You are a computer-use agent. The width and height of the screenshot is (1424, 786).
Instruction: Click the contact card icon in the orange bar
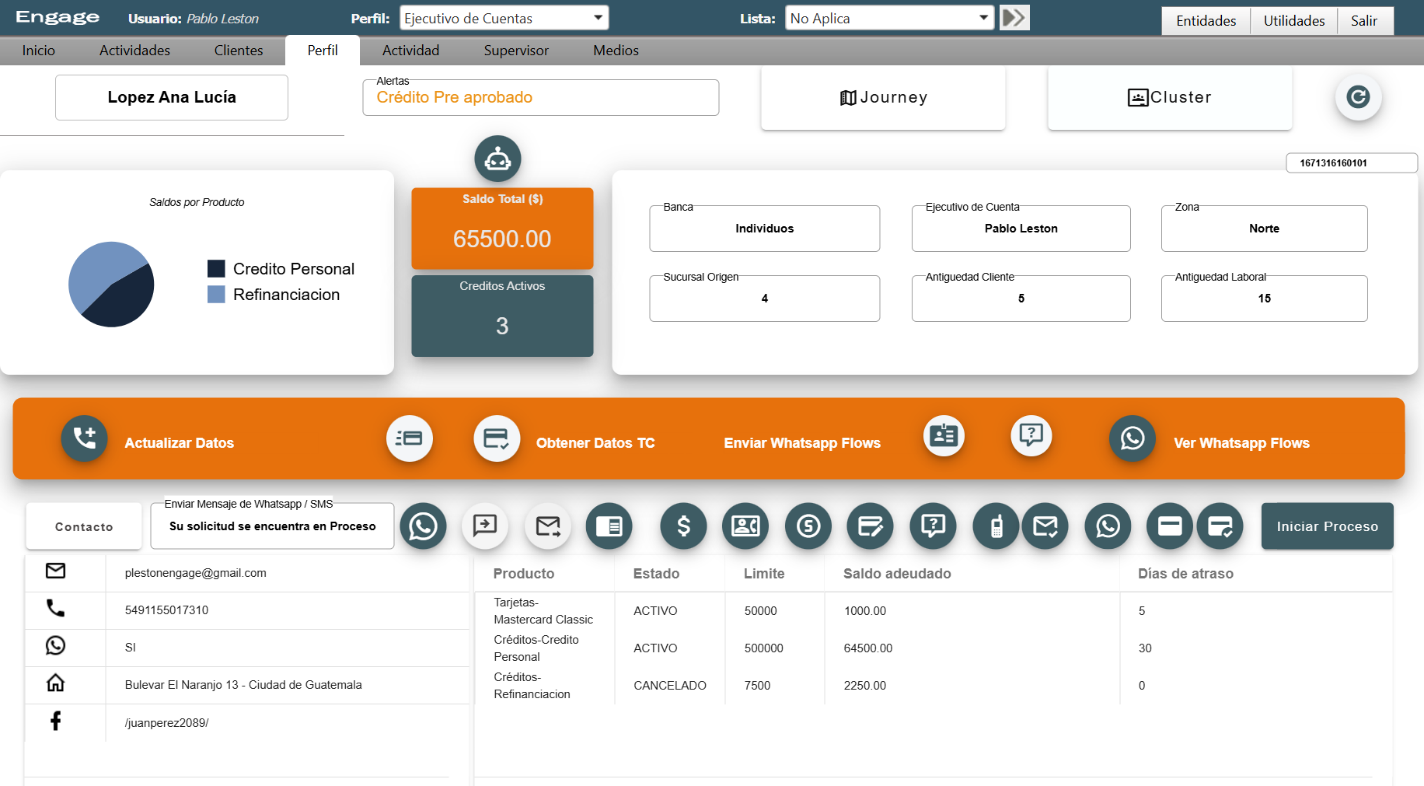944,436
